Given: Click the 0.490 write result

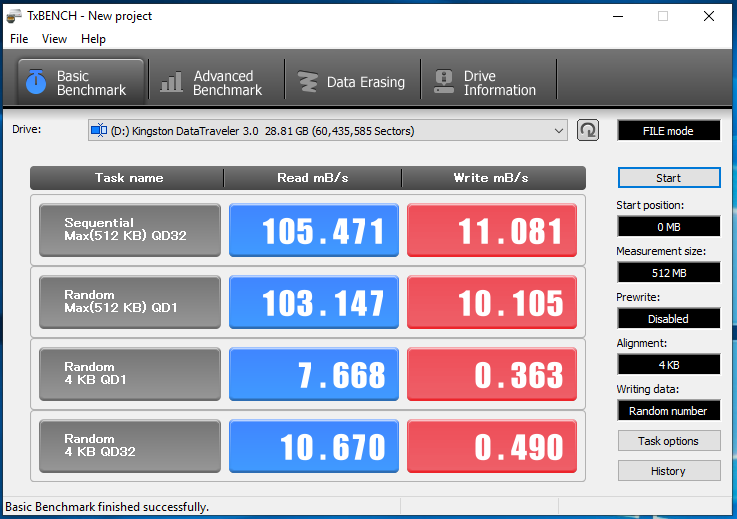Looking at the screenshot, I should tap(492, 446).
